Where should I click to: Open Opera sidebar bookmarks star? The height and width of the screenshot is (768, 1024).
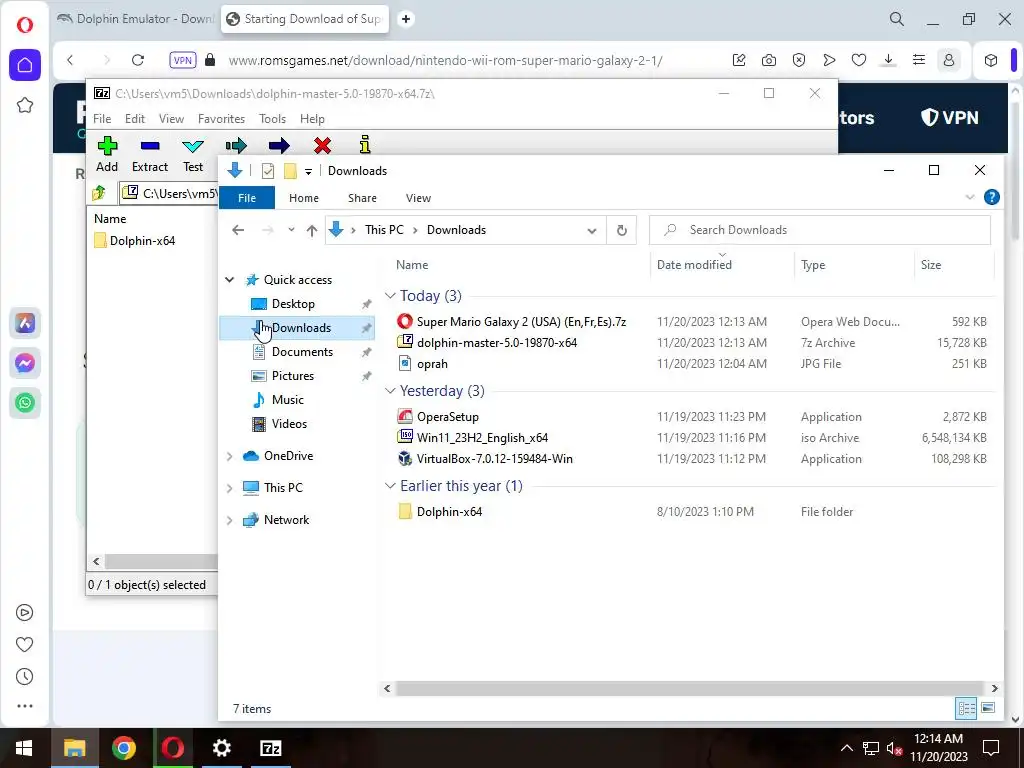(25, 105)
